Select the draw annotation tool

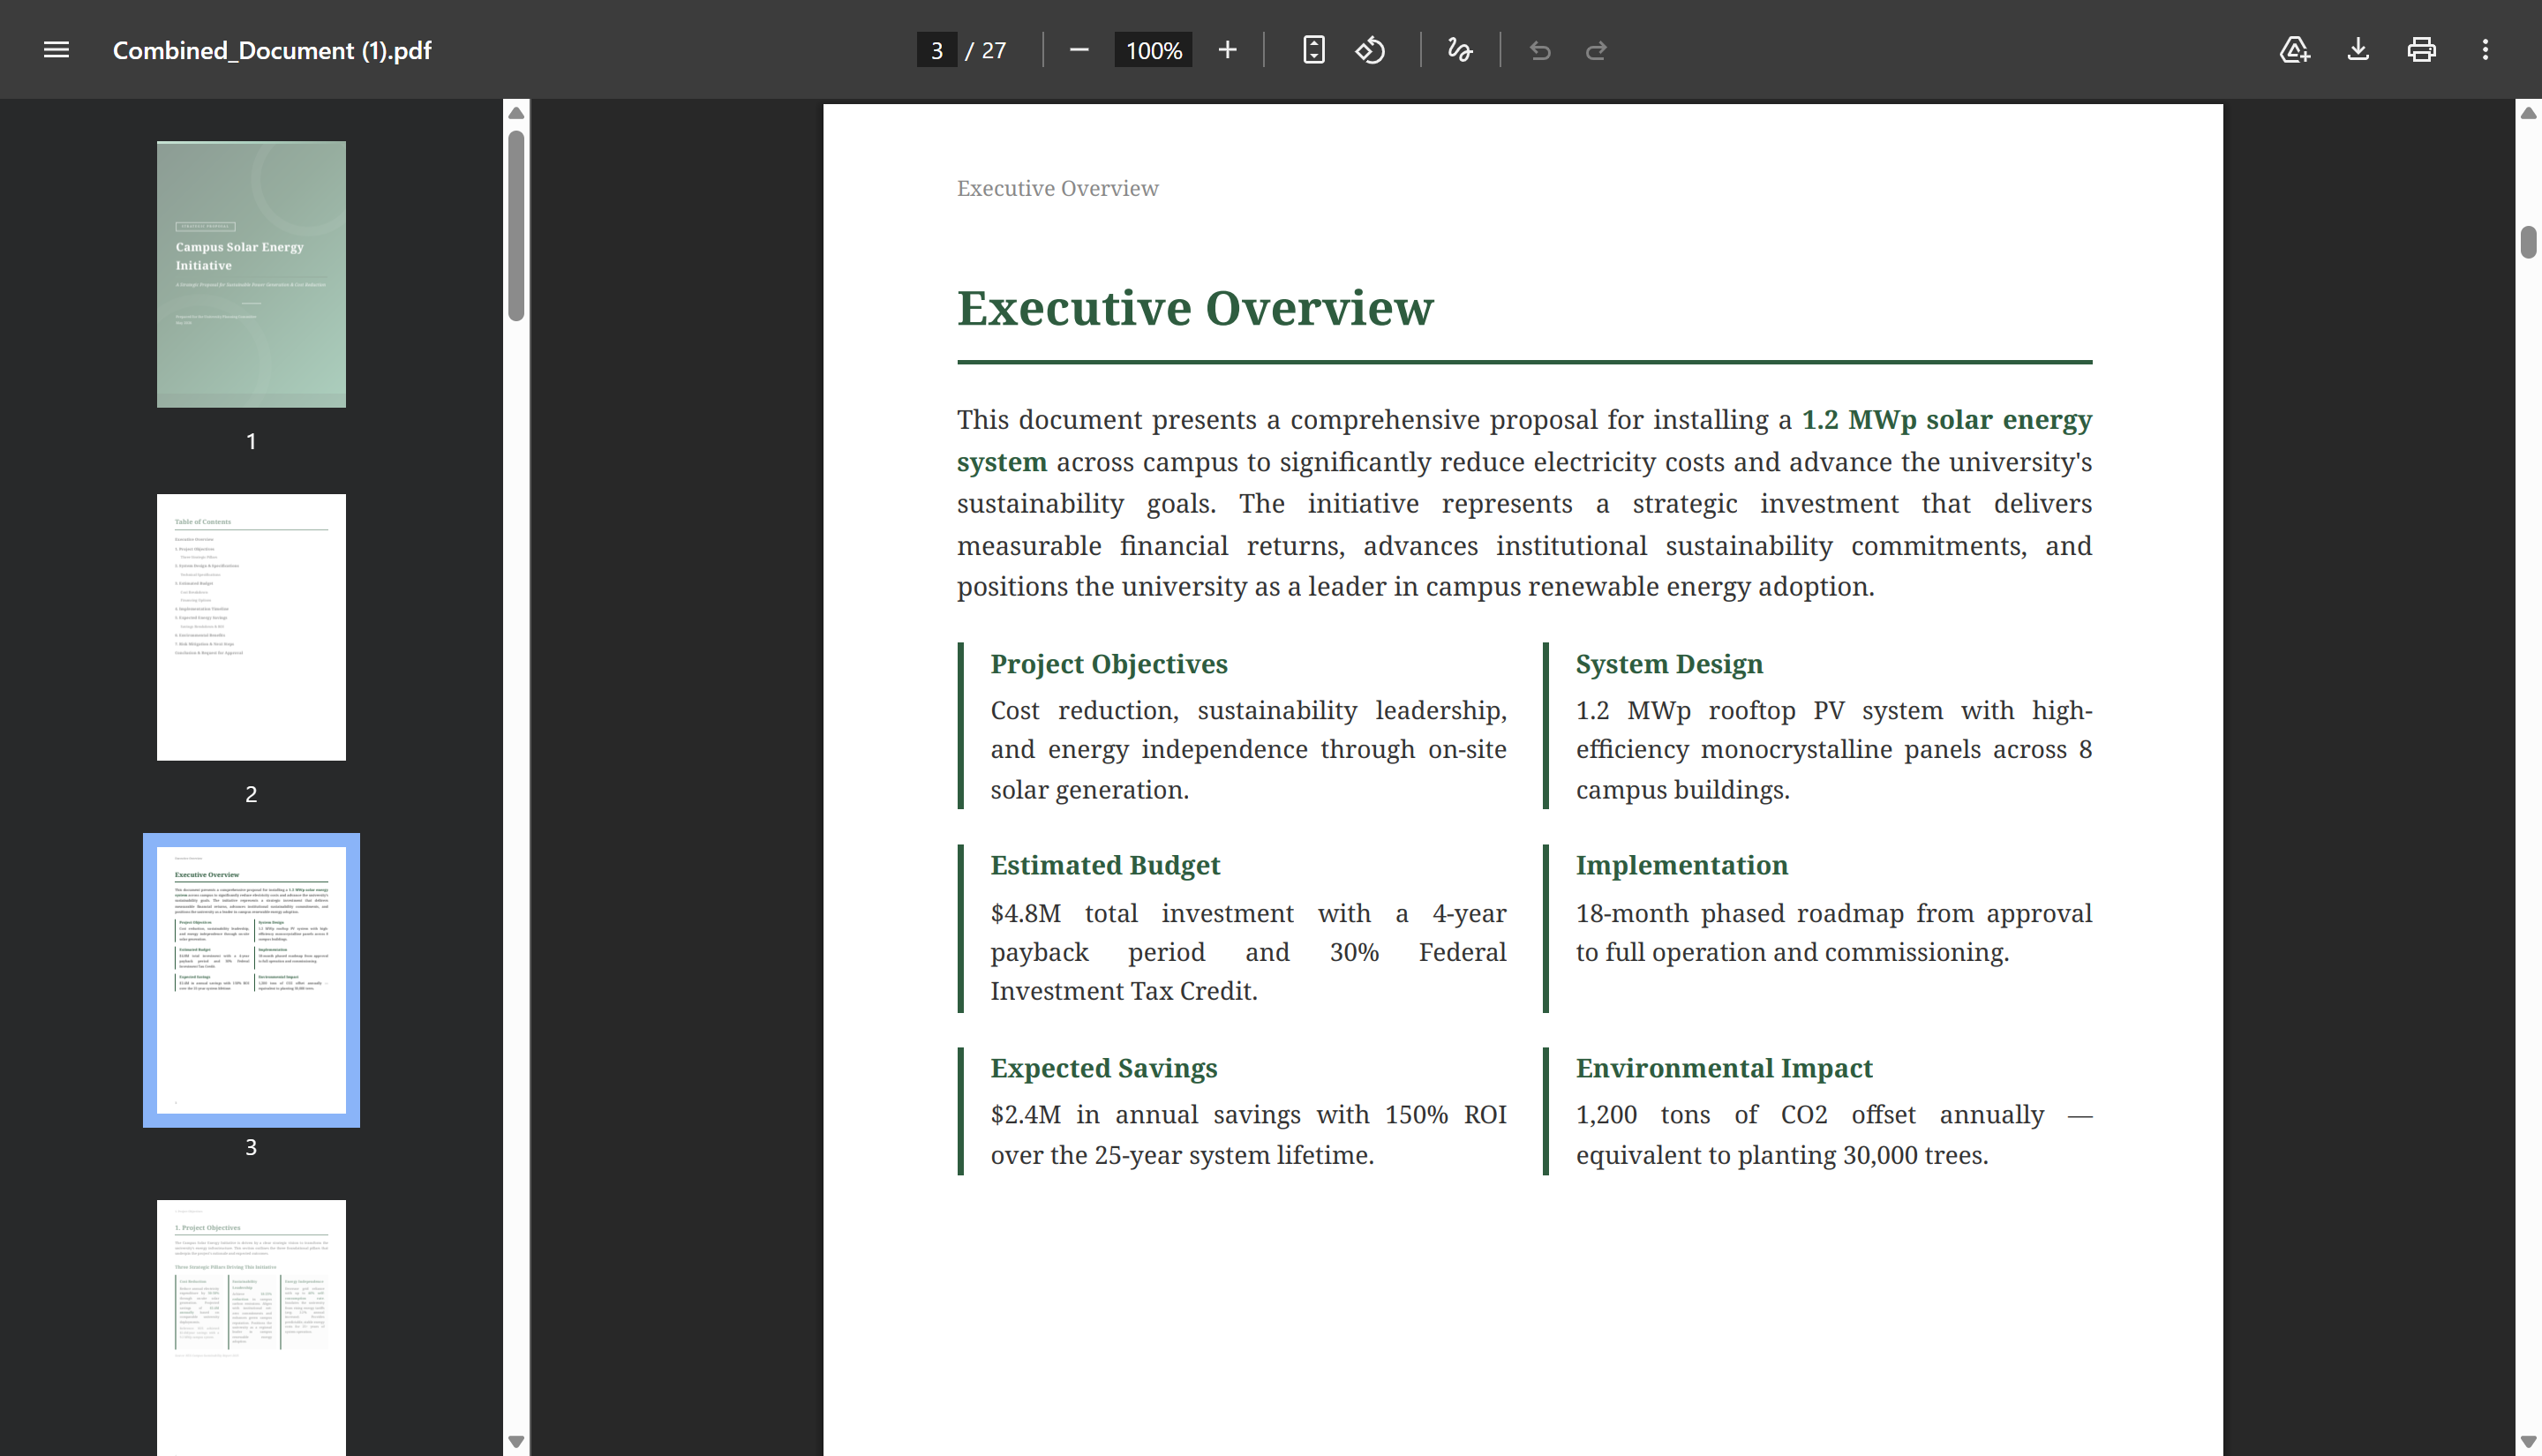pos(1460,50)
